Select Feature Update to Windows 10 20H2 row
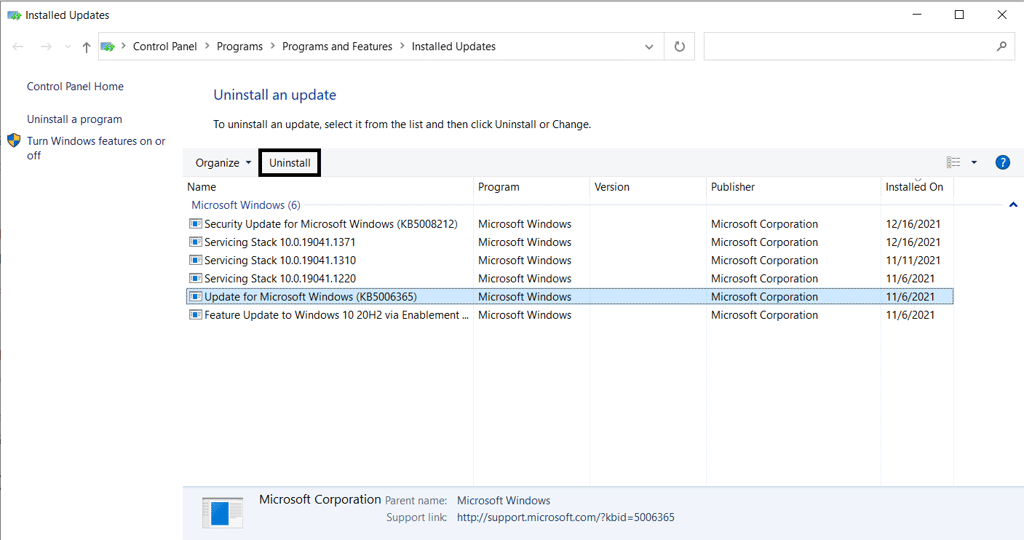The height and width of the screenshot is (540, 1024). coord(569,315)
